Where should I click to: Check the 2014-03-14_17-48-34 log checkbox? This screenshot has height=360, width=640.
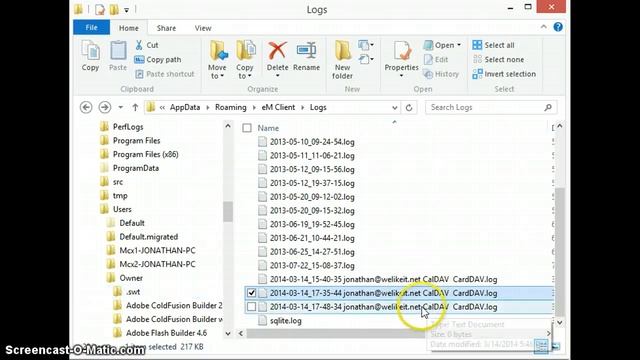[251, 307]
